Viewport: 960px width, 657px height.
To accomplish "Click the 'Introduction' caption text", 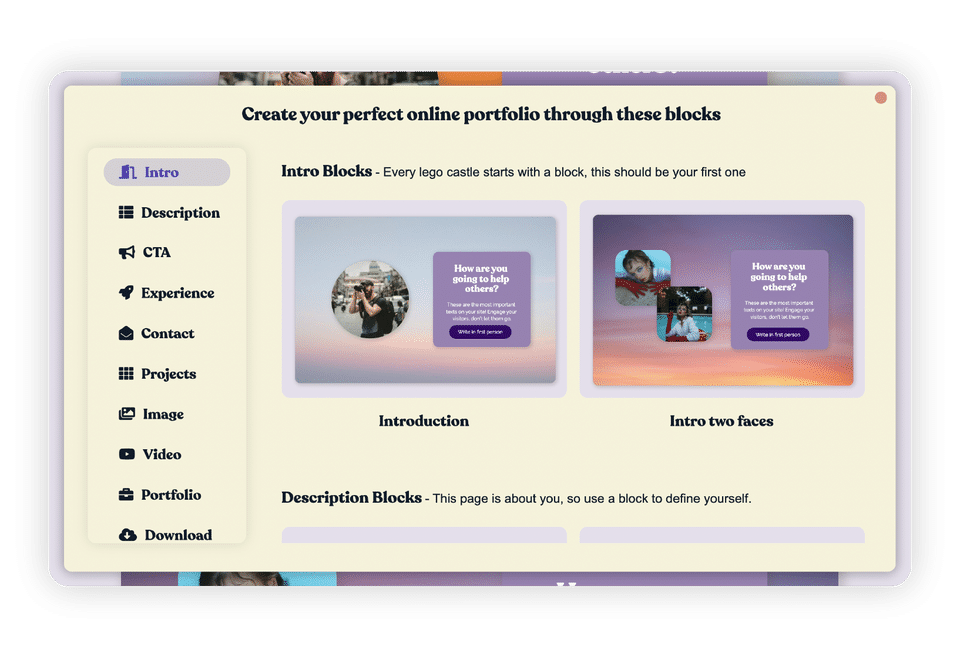I will [x=424, y=421].
